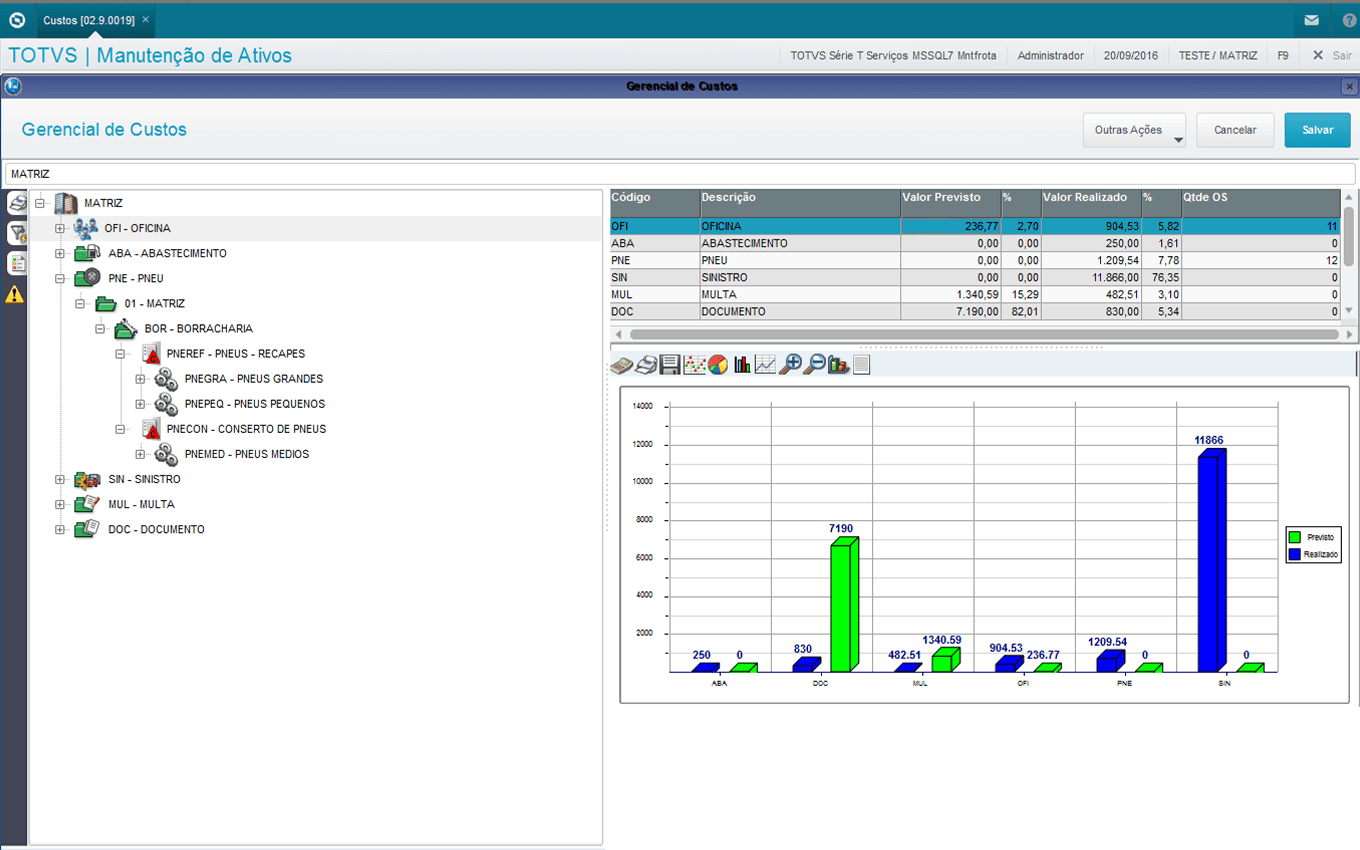Click the MATRIZ text field
This screenshot has height=850, width=1360.
point(680,174)
